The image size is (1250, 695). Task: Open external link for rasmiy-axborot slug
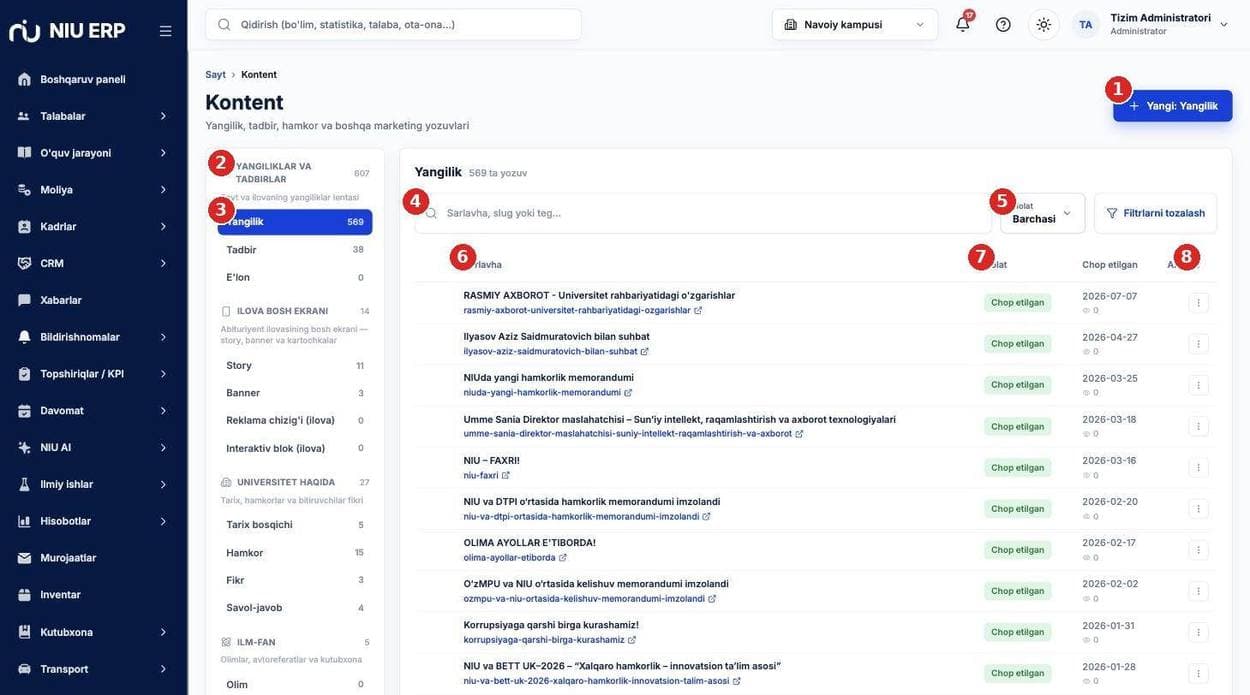click(698, 310)
